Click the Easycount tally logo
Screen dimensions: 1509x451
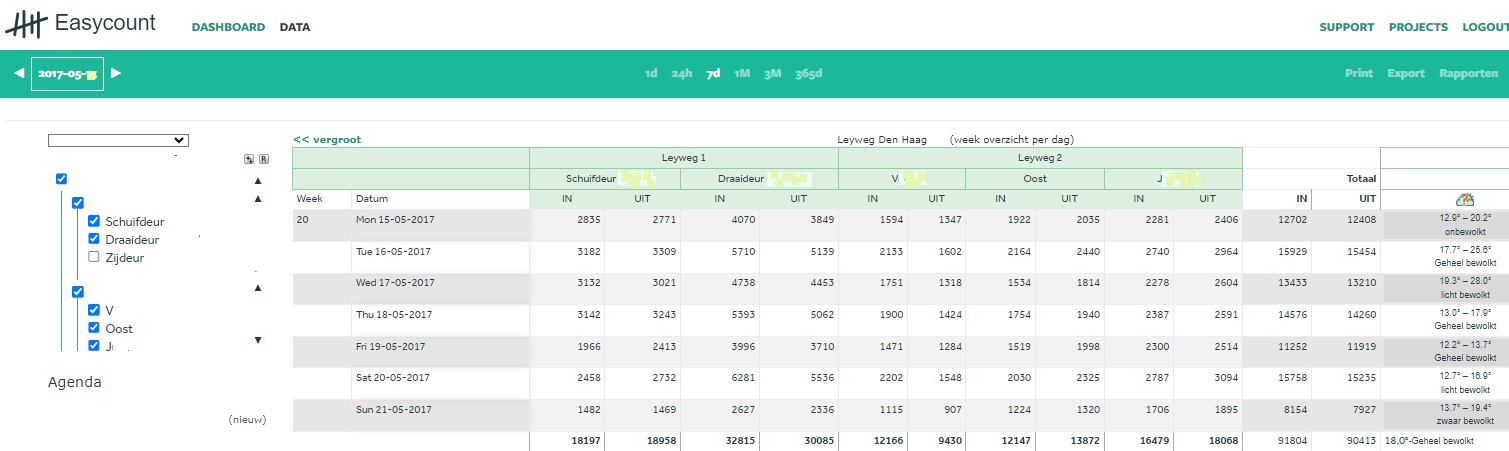pyautogui.click(x=27, y=25)
